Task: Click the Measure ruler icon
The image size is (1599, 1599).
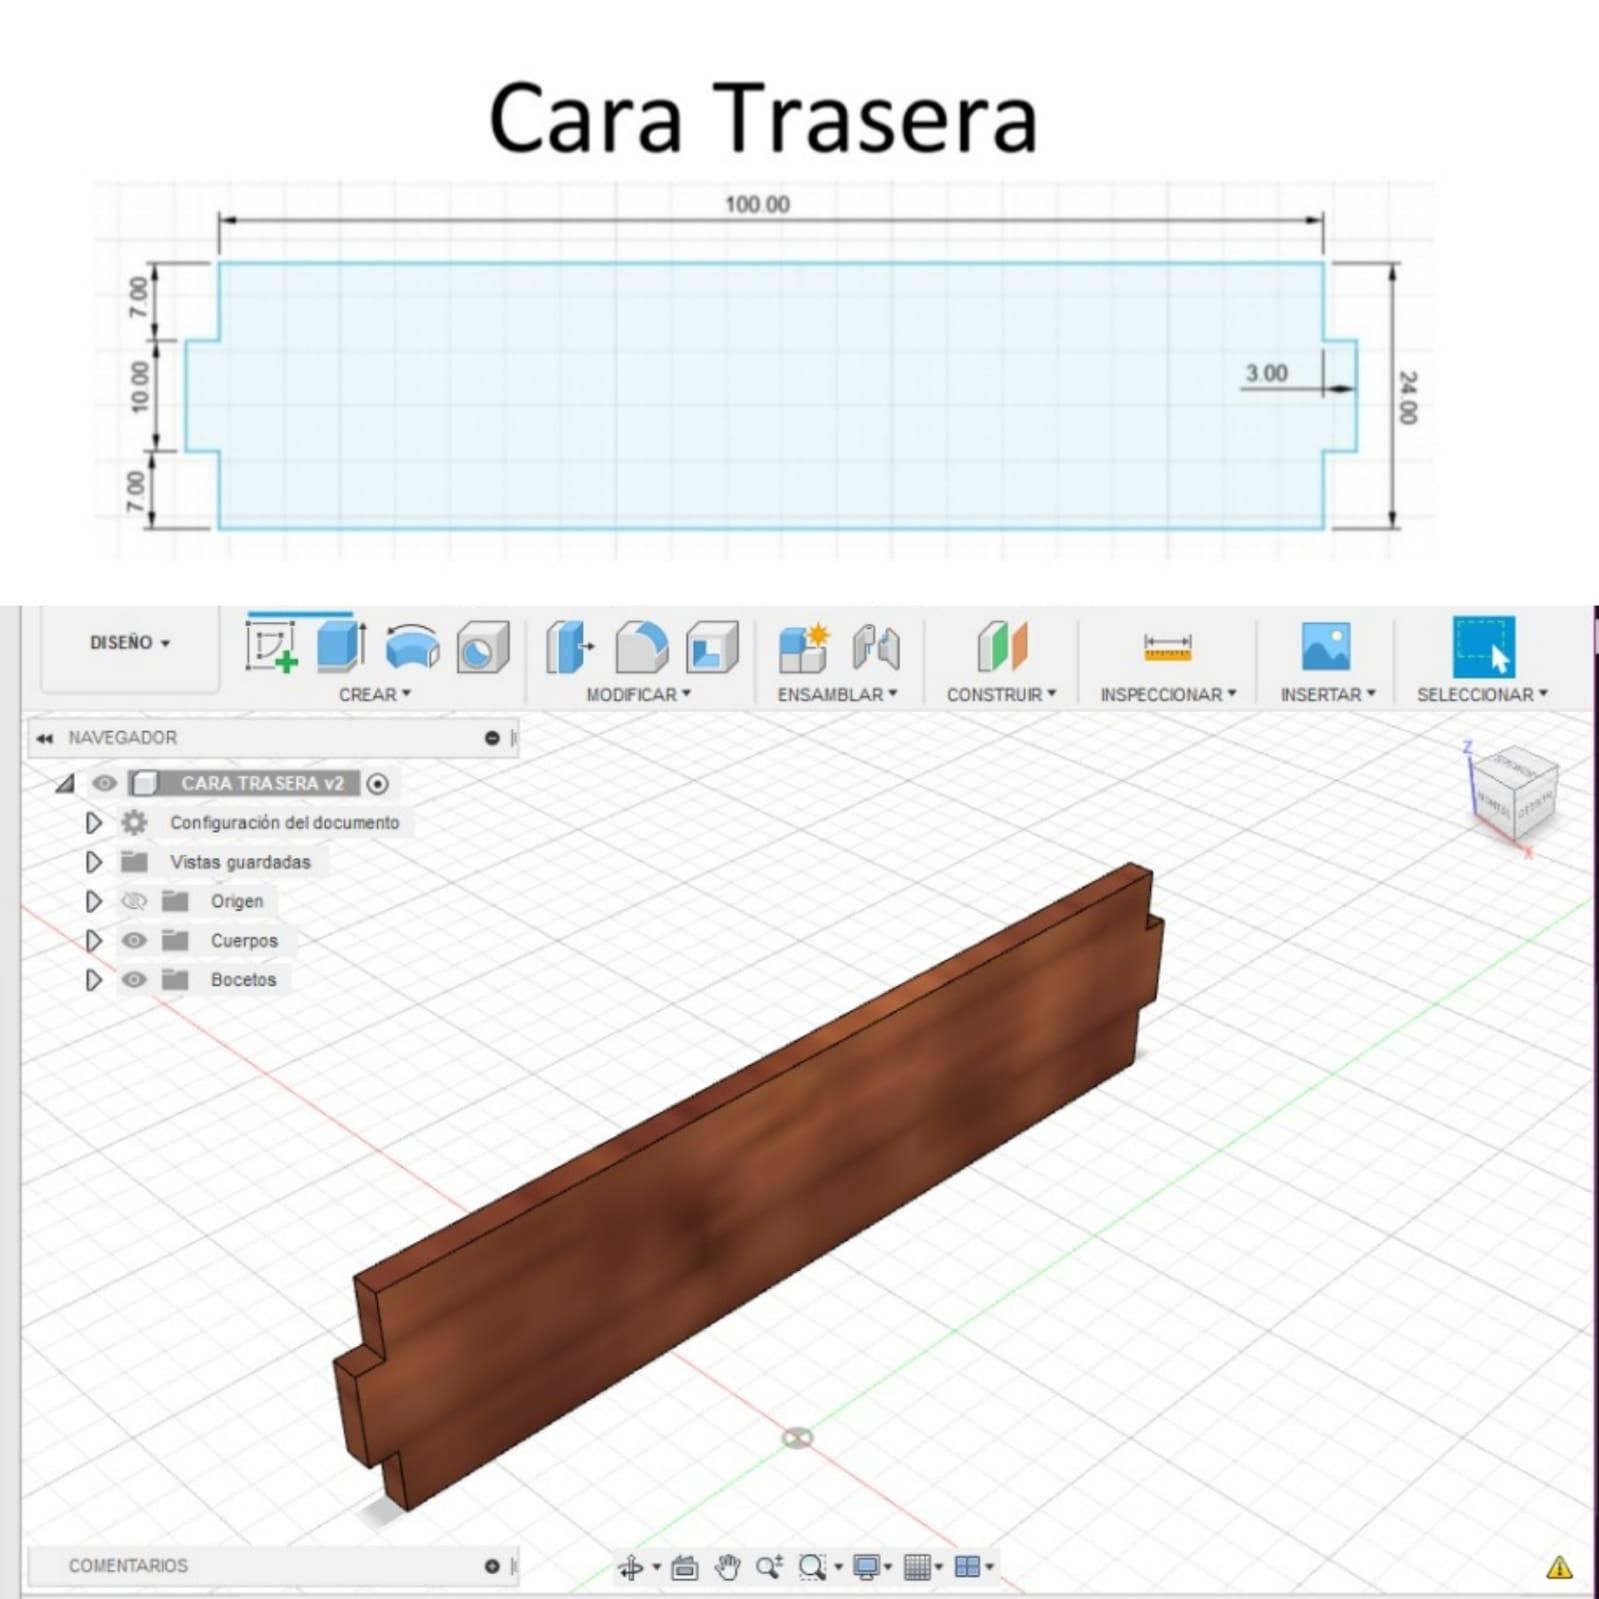Action: 1167,648
